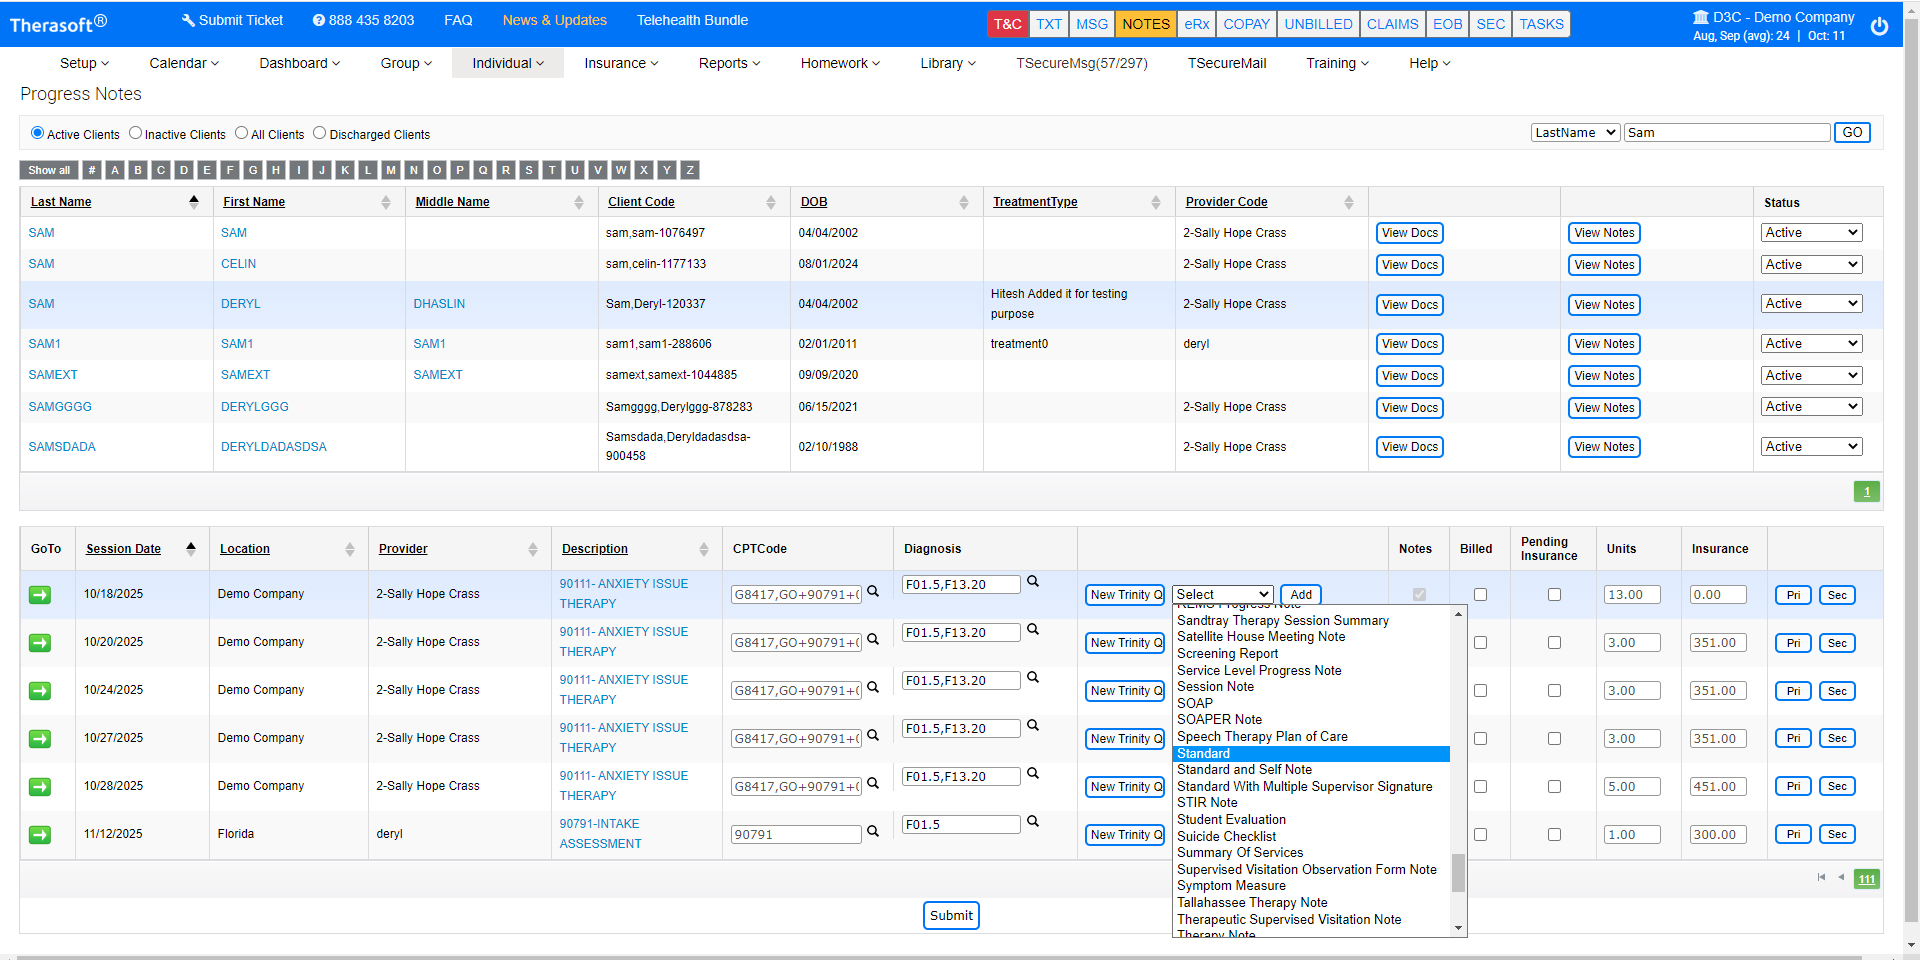The height and width of the screenshot is (960, 1920).
Task: Click green GoTo arrow for 11/12/2025 session
Action: (40, 835)
